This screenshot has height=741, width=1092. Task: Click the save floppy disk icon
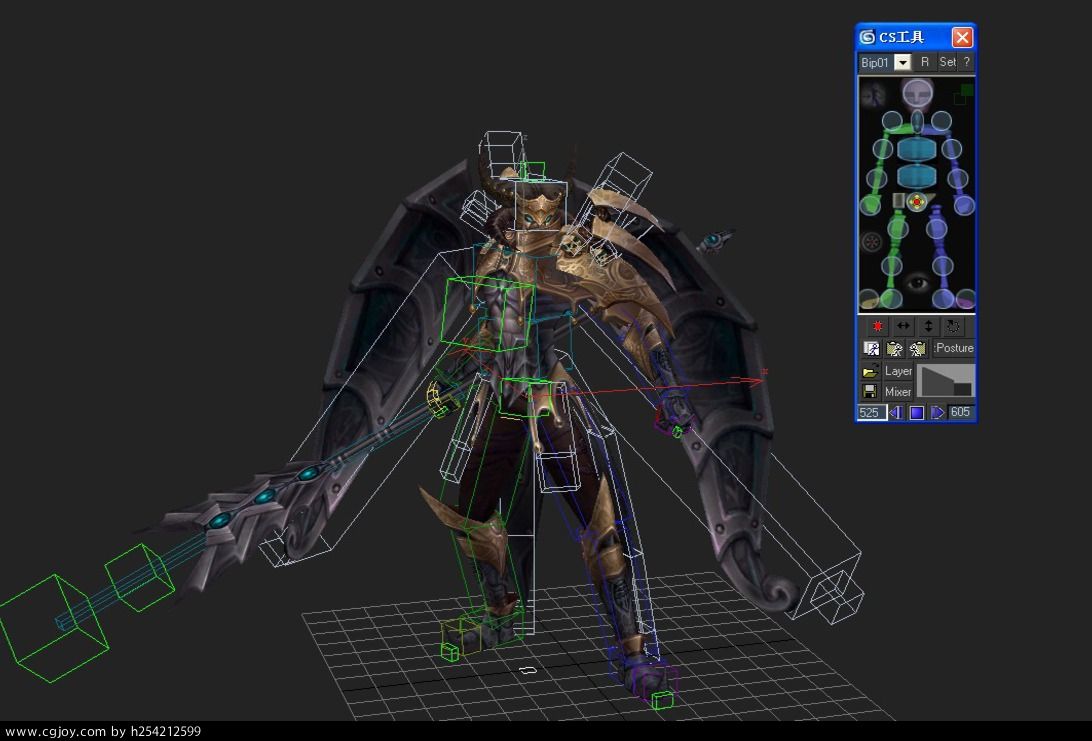[x=870, y=392]
